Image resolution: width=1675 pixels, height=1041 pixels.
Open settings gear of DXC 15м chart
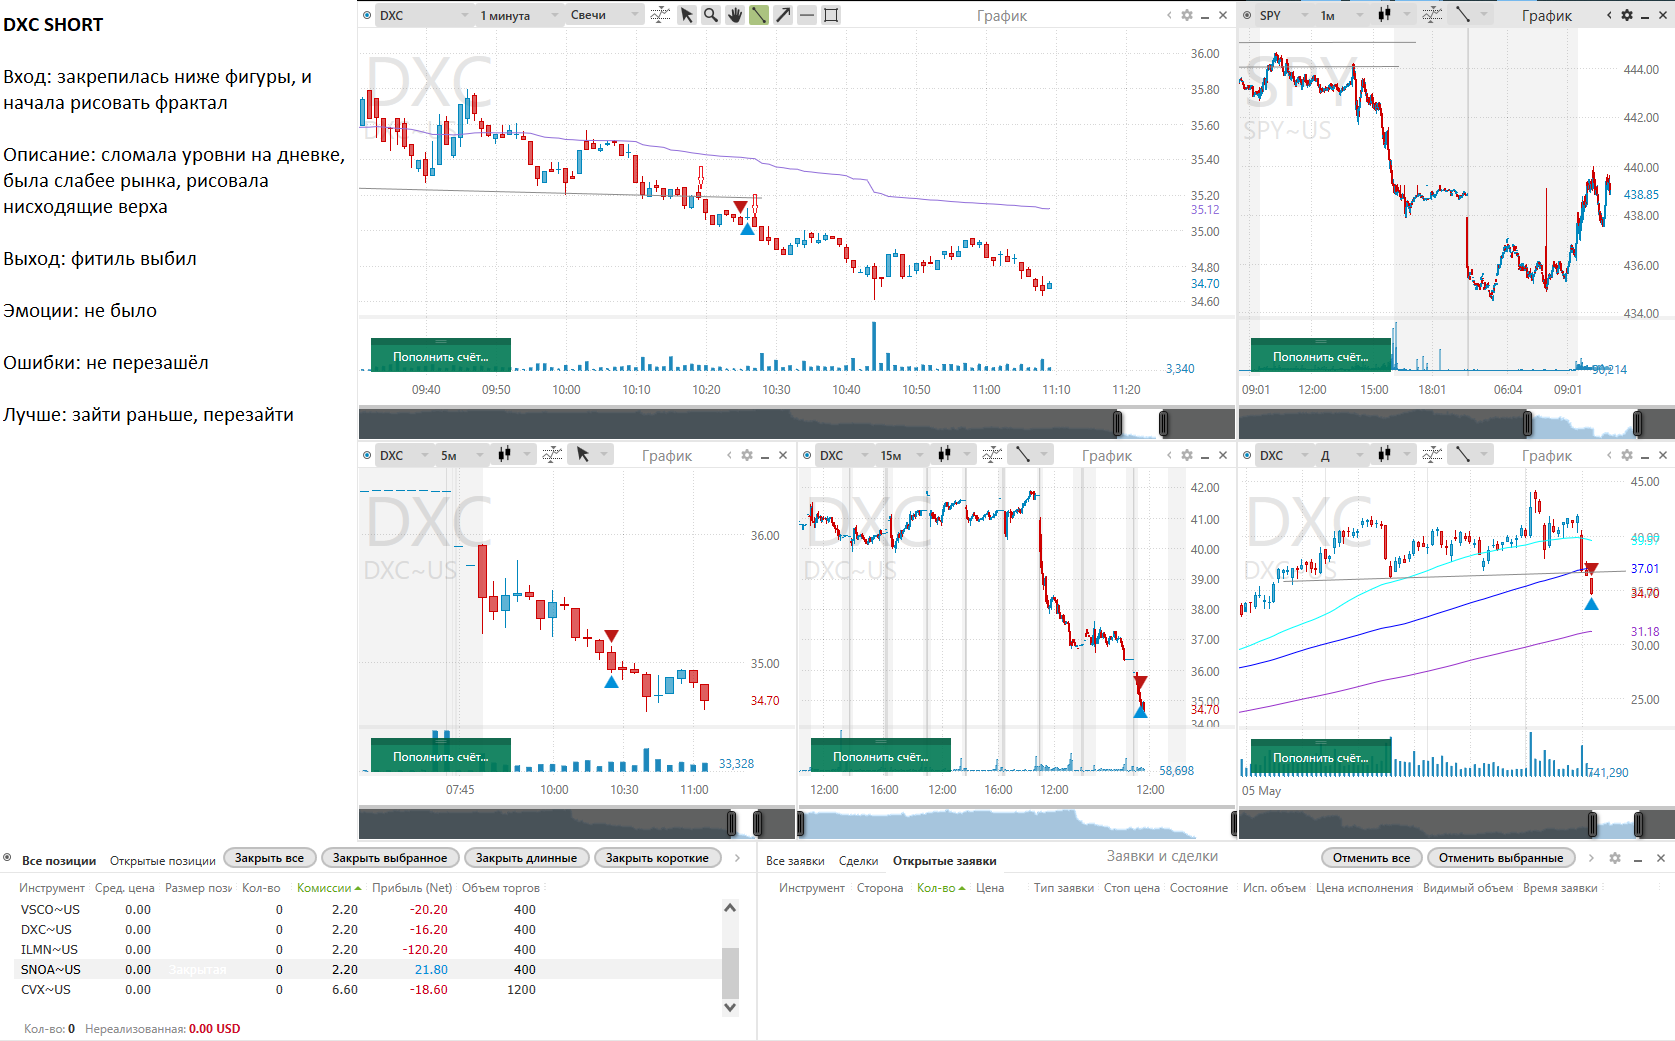pos(1187,455)
